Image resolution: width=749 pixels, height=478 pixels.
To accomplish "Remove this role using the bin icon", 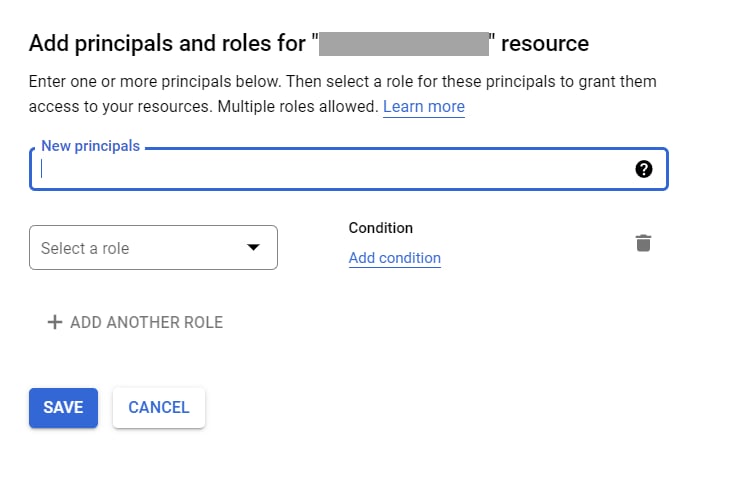I will click(x=643, y=243).
